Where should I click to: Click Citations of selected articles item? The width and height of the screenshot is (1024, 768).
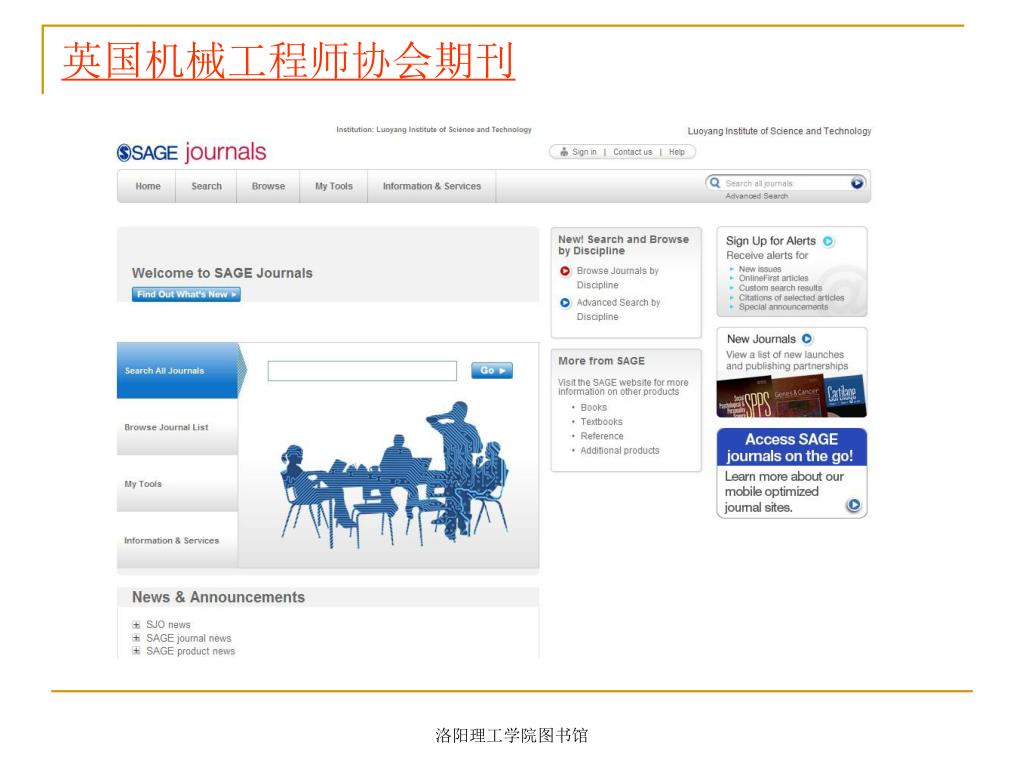(x=791, y=298)
